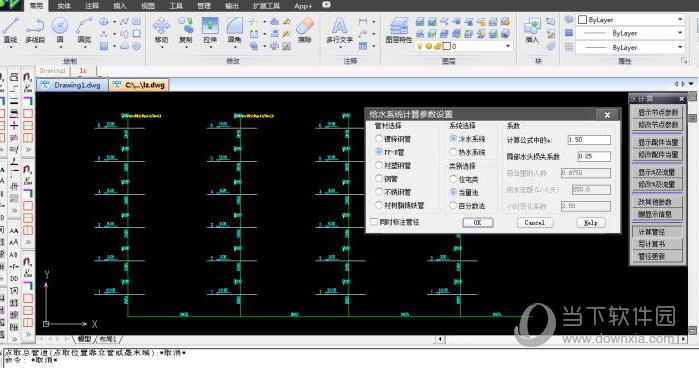The height and width of the screenshot is (368, 699).
Task: Click the 计算管径 panel button
Action: [x=657, y=232]
